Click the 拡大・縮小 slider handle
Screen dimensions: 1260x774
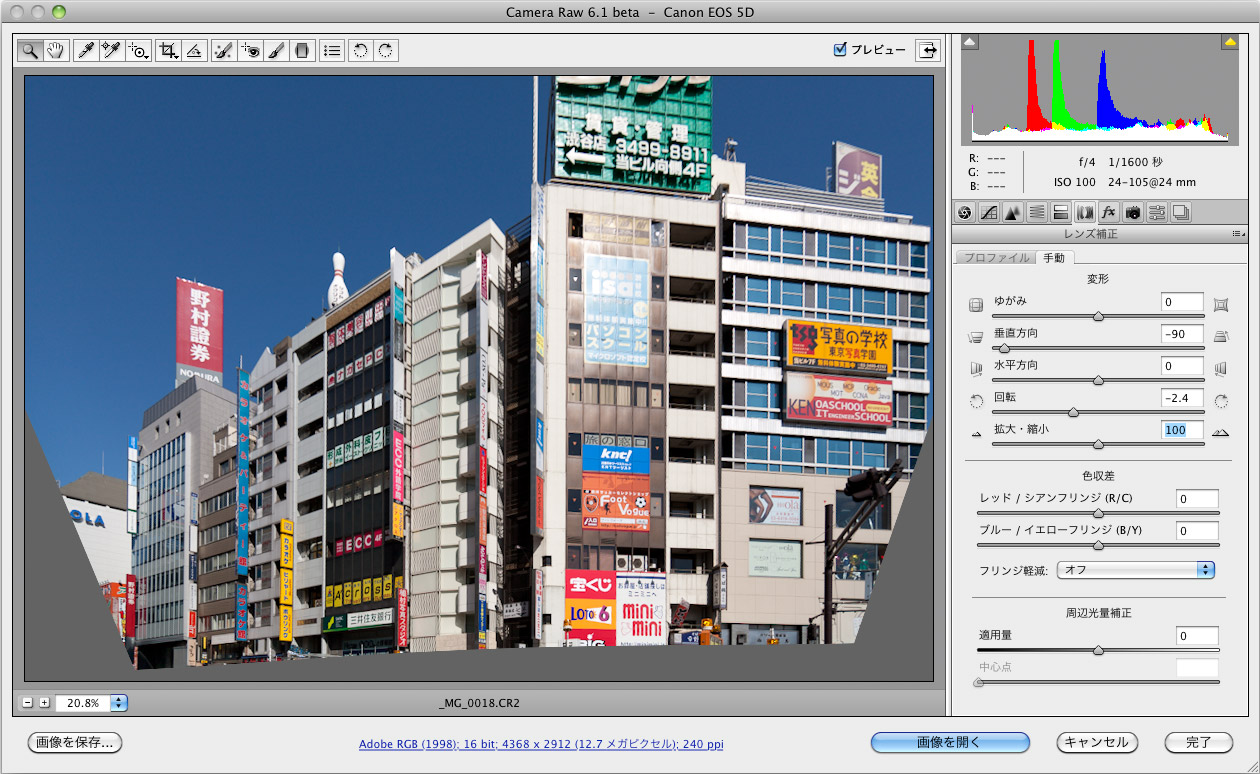1098,444
